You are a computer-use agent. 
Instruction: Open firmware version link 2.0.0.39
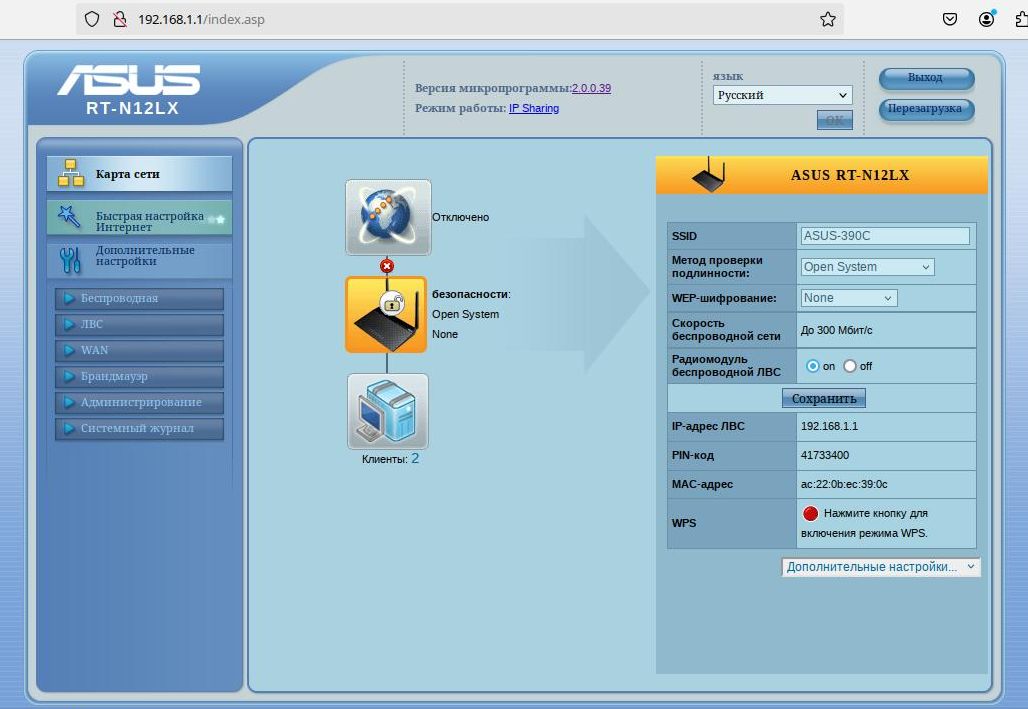(591, 88)
